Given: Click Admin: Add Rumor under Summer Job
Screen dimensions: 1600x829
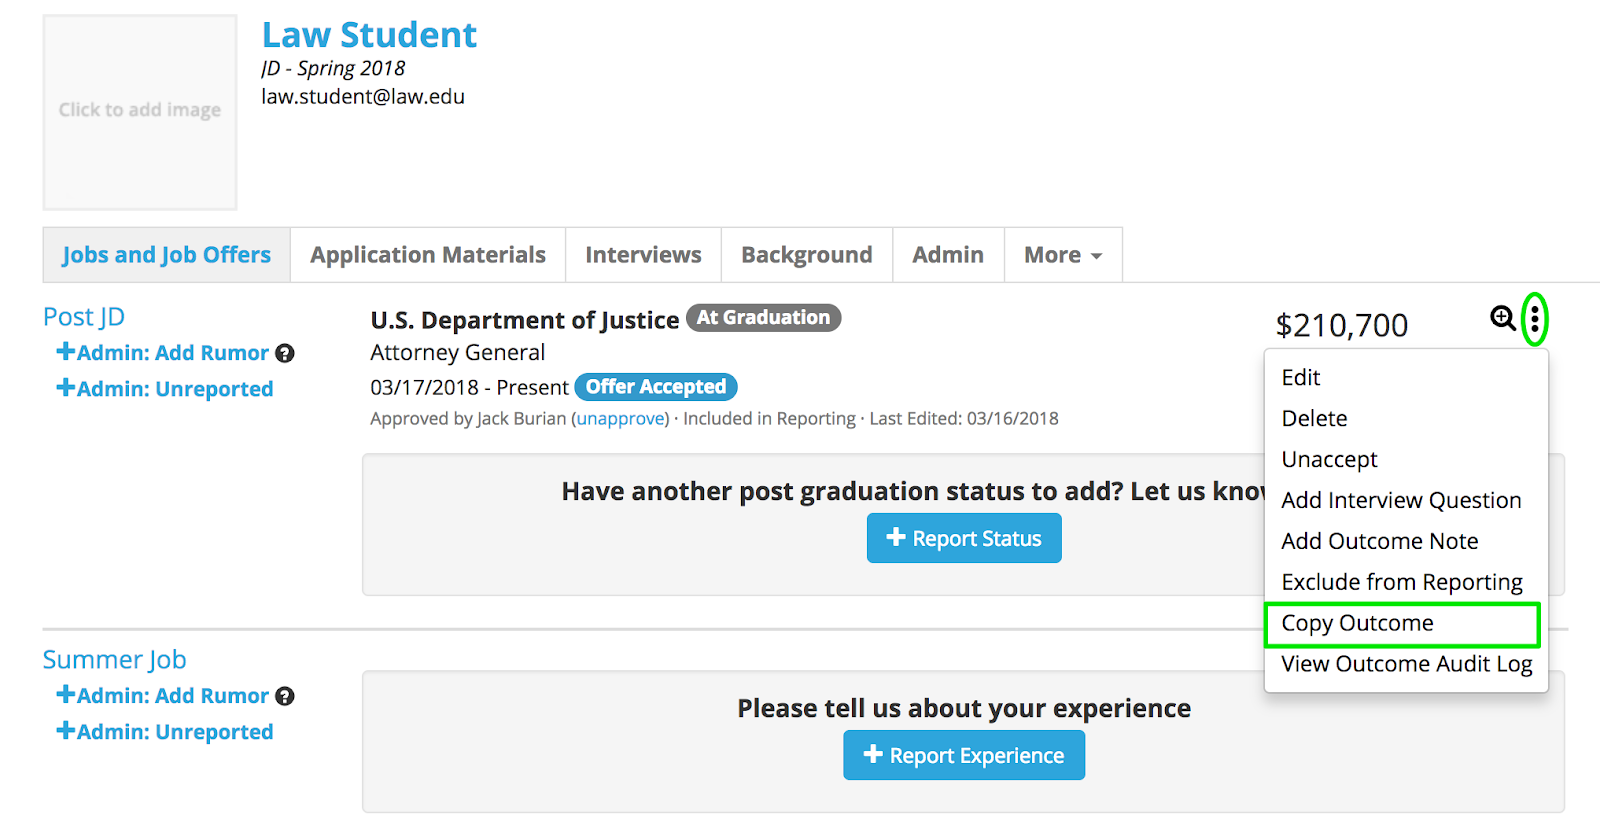Looking at the screenshot, I should coord(163,696).
